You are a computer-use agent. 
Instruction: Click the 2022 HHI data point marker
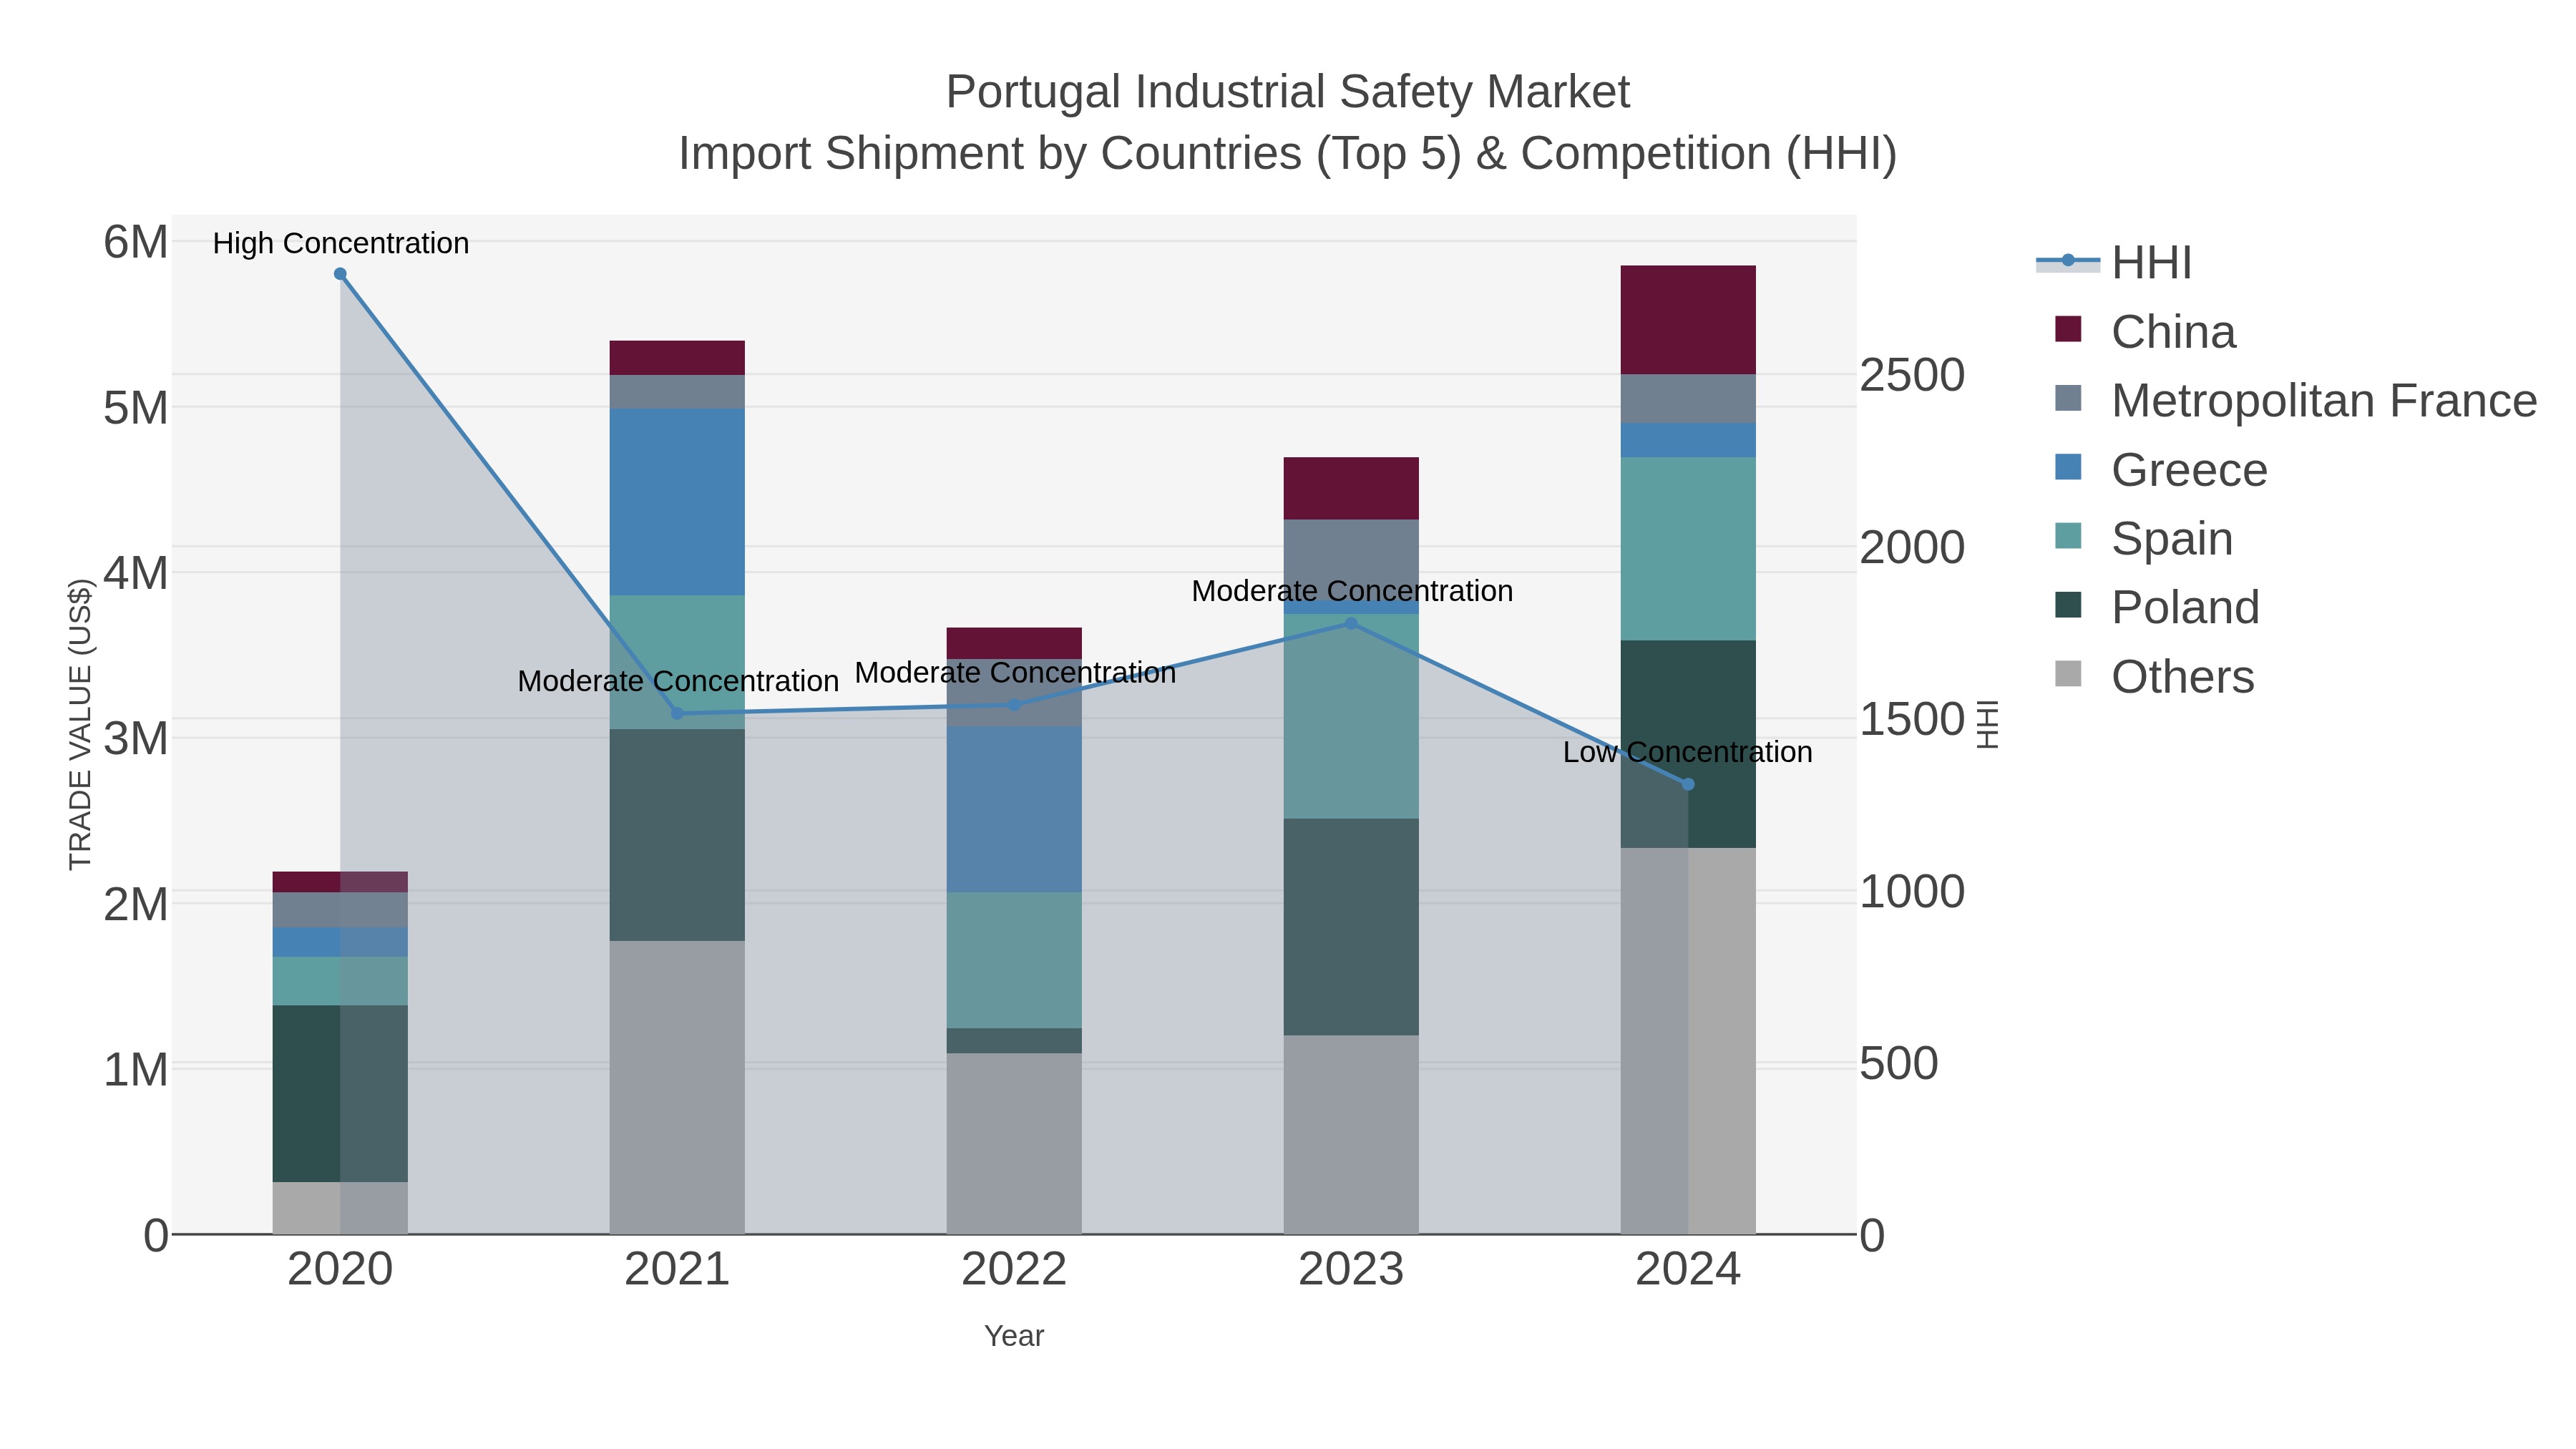click(x=1014, y=705)
